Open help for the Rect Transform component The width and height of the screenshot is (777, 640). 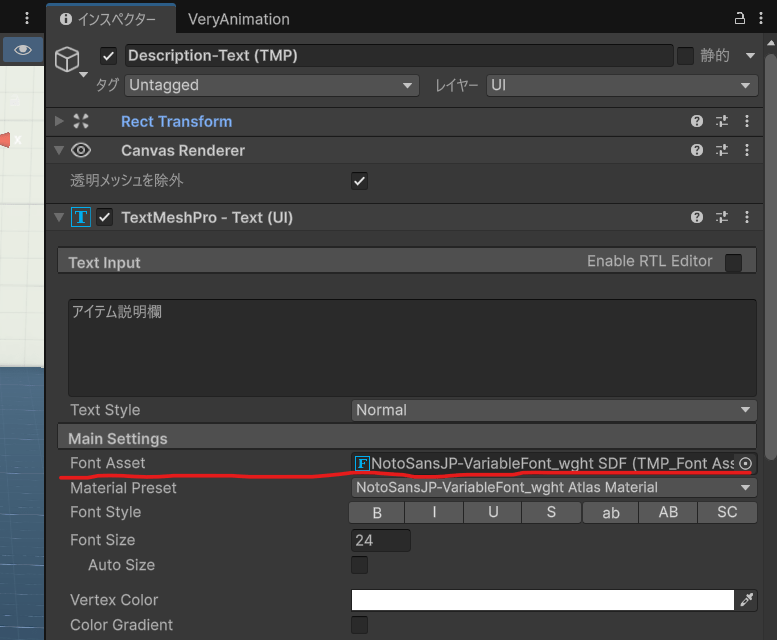(697, 121)
